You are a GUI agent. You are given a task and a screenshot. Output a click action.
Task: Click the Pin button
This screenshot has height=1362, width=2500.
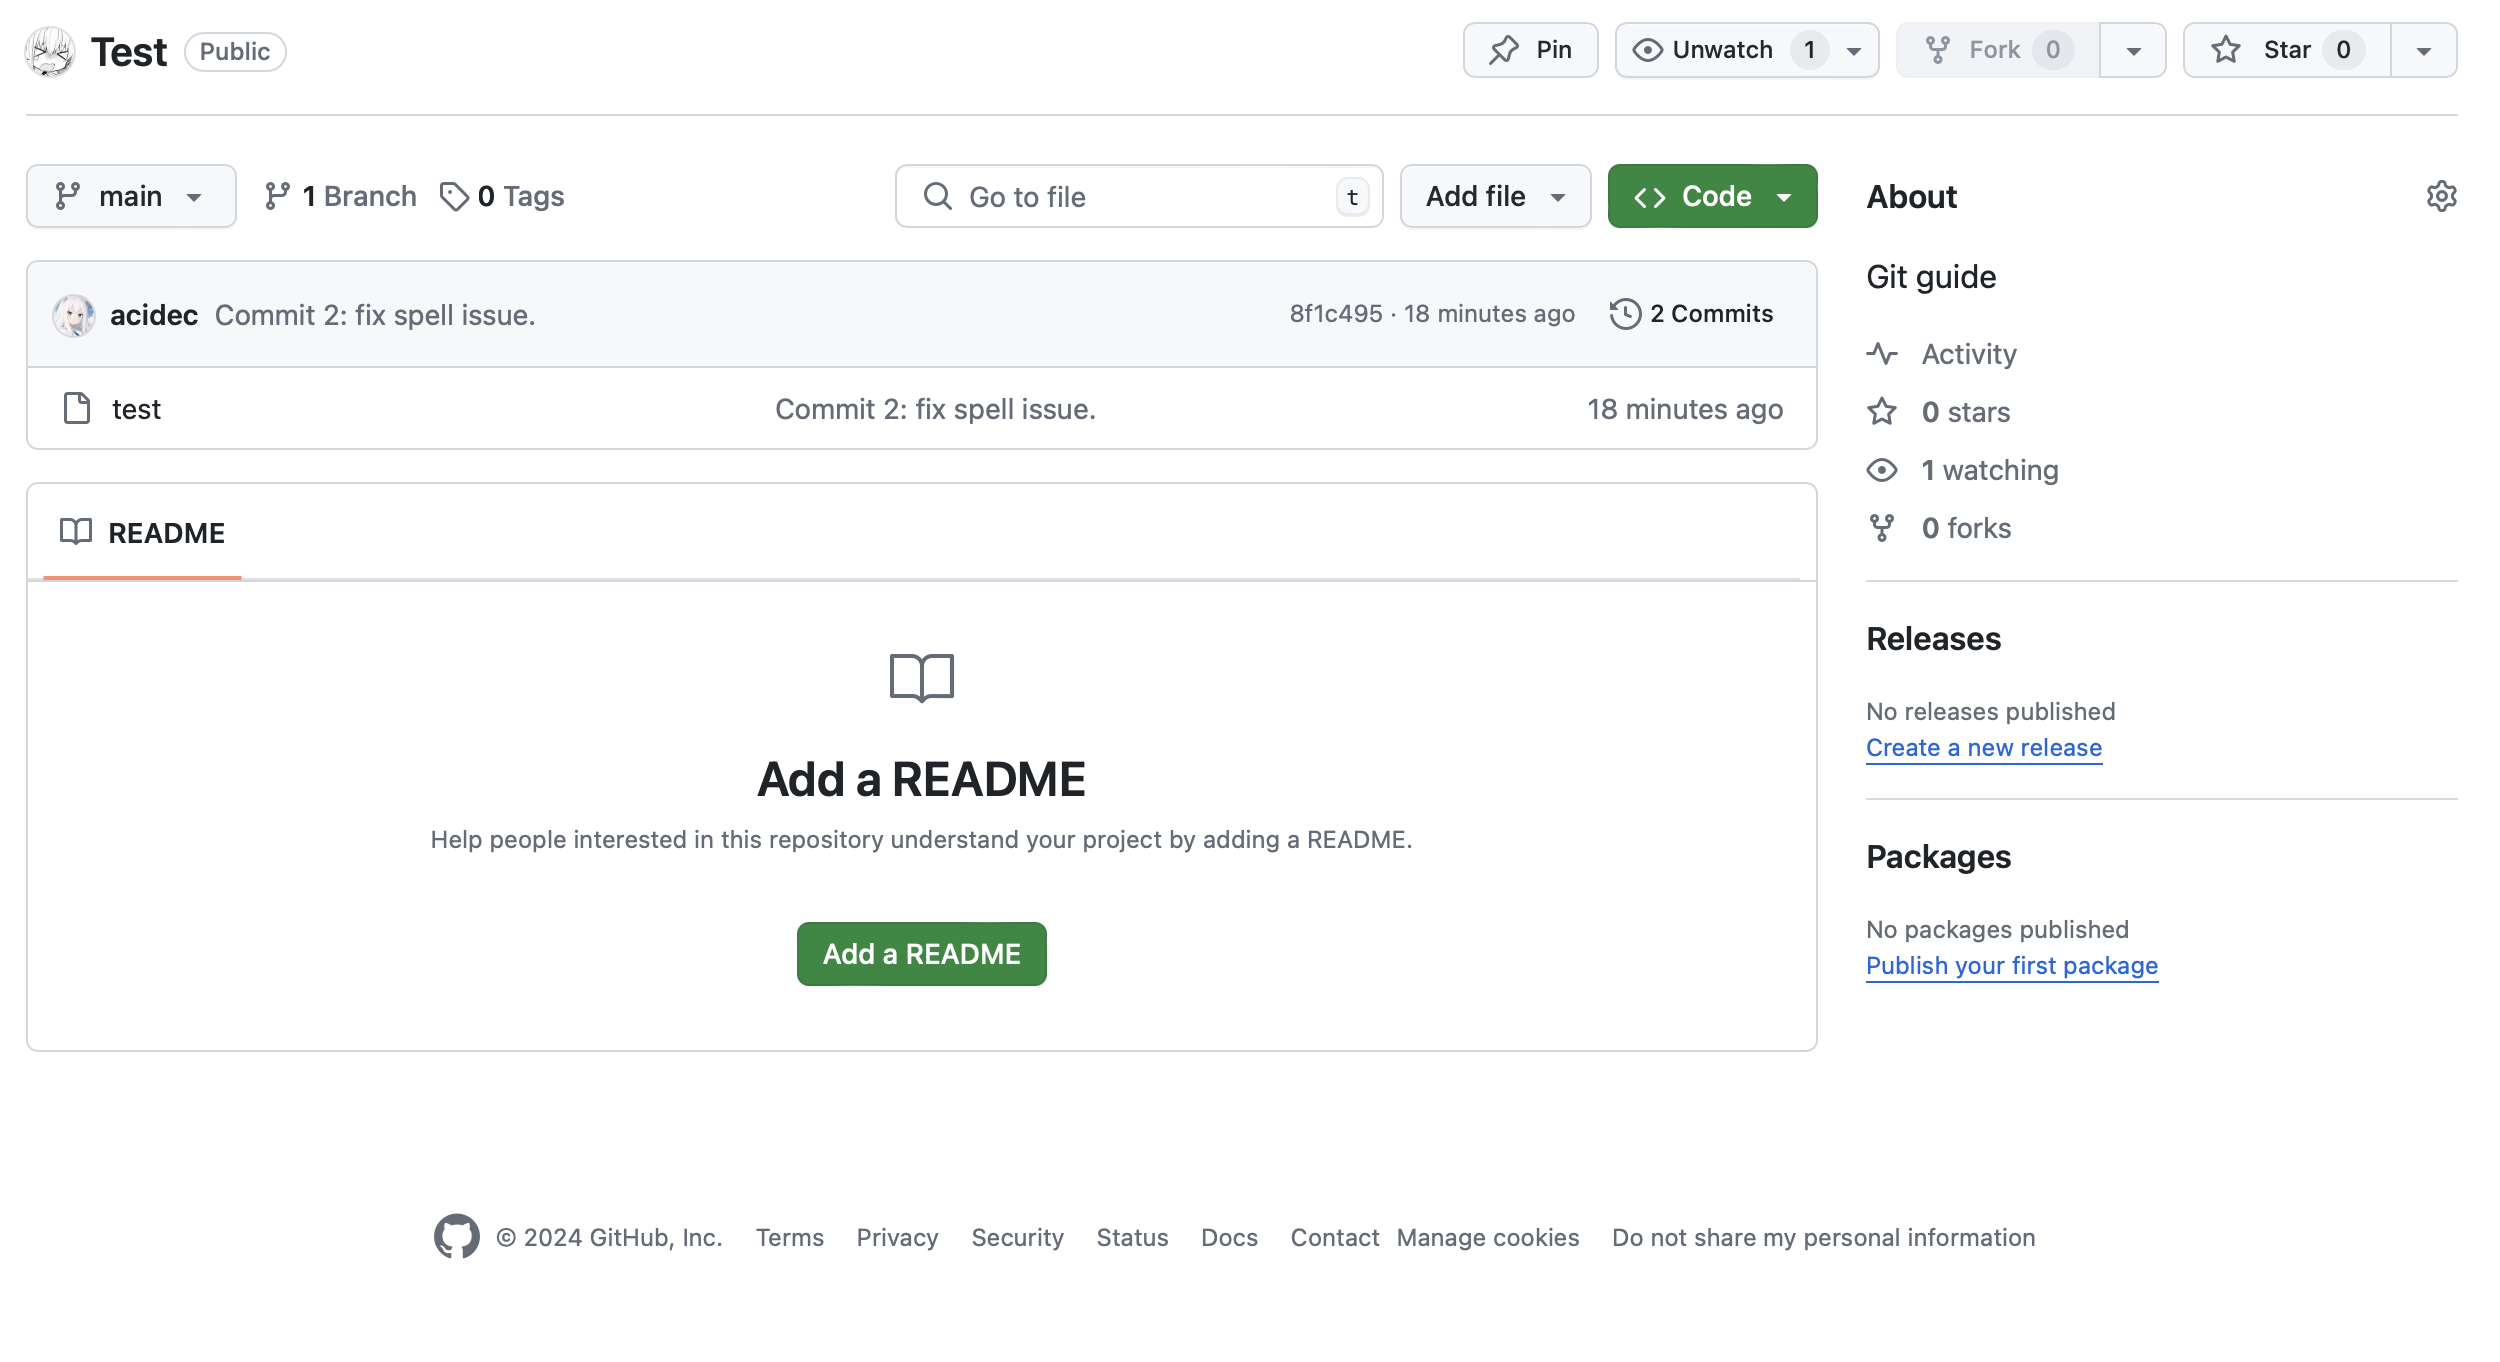click(x=1530, y=50)
